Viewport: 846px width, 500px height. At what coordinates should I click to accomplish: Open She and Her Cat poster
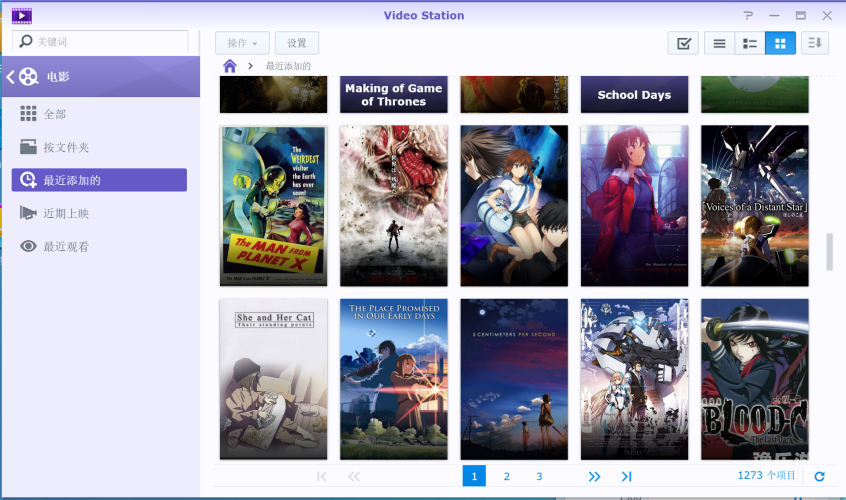point(274,379)
